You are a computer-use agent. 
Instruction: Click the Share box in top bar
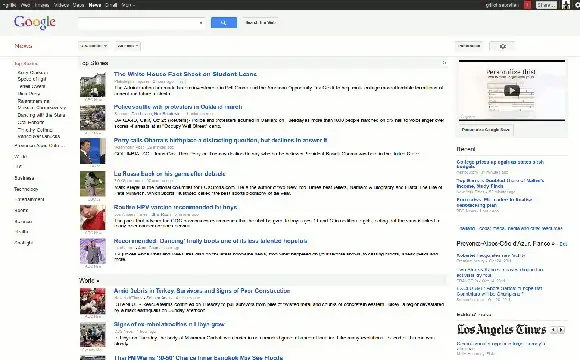[x=546, y=5]
